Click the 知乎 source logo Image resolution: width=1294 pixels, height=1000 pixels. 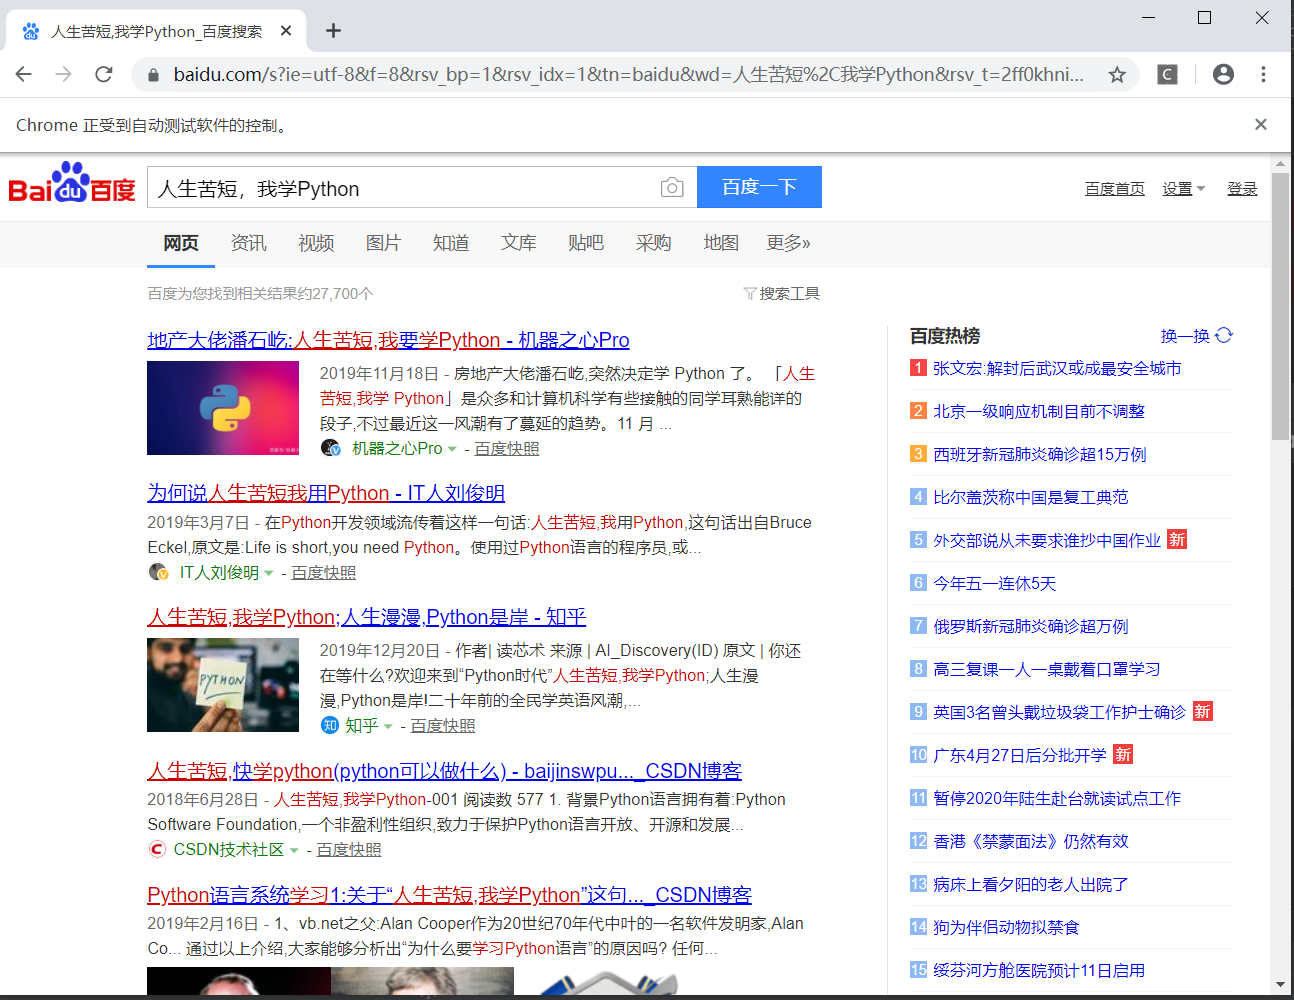pyautogui.click(x=330, y=725)
